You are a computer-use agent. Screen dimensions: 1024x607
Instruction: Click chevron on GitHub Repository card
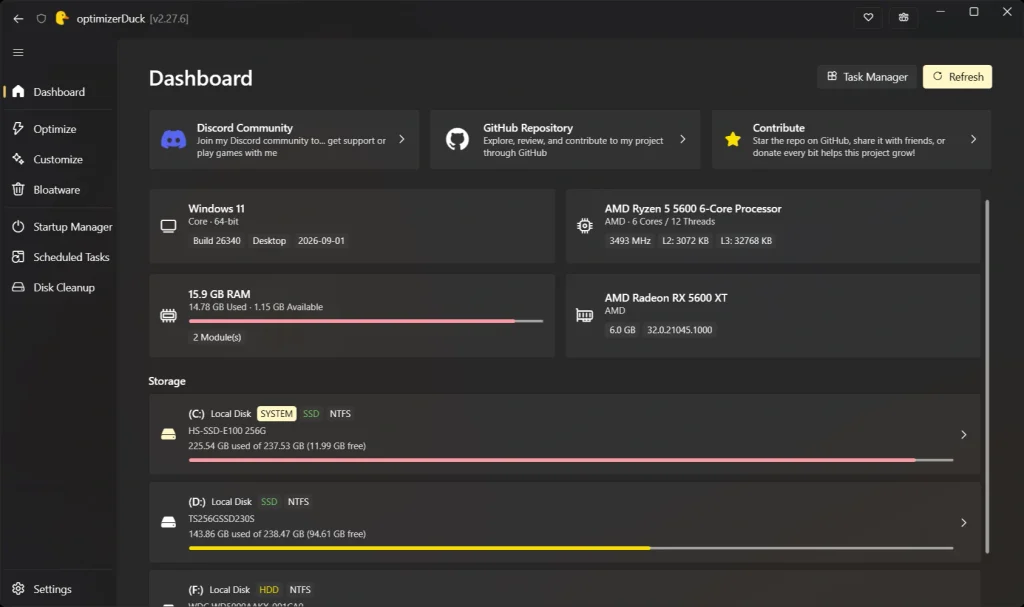(682, 139)
